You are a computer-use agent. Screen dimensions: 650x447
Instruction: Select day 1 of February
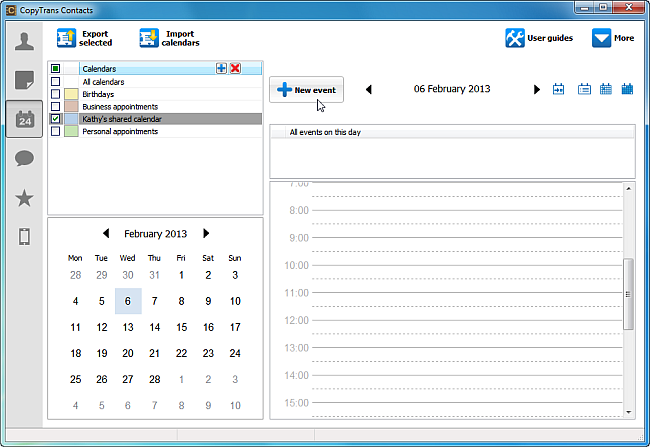coord(182,275)
